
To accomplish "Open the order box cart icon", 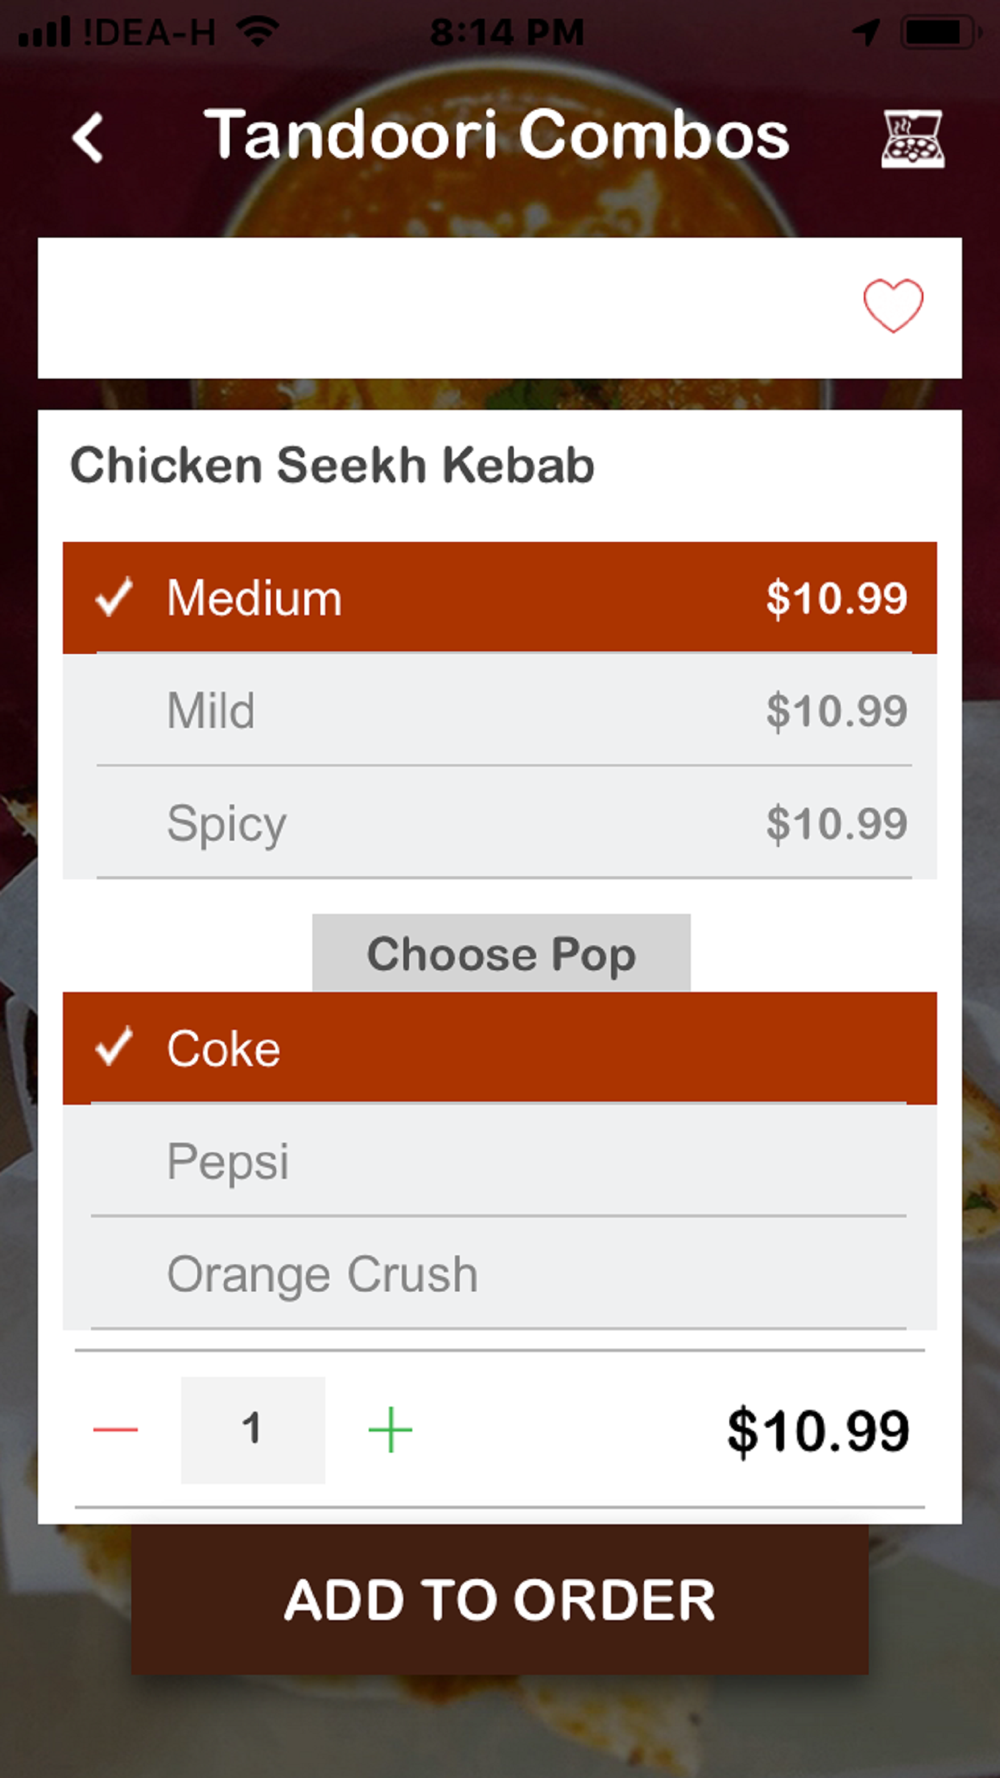I will (912, 138).
